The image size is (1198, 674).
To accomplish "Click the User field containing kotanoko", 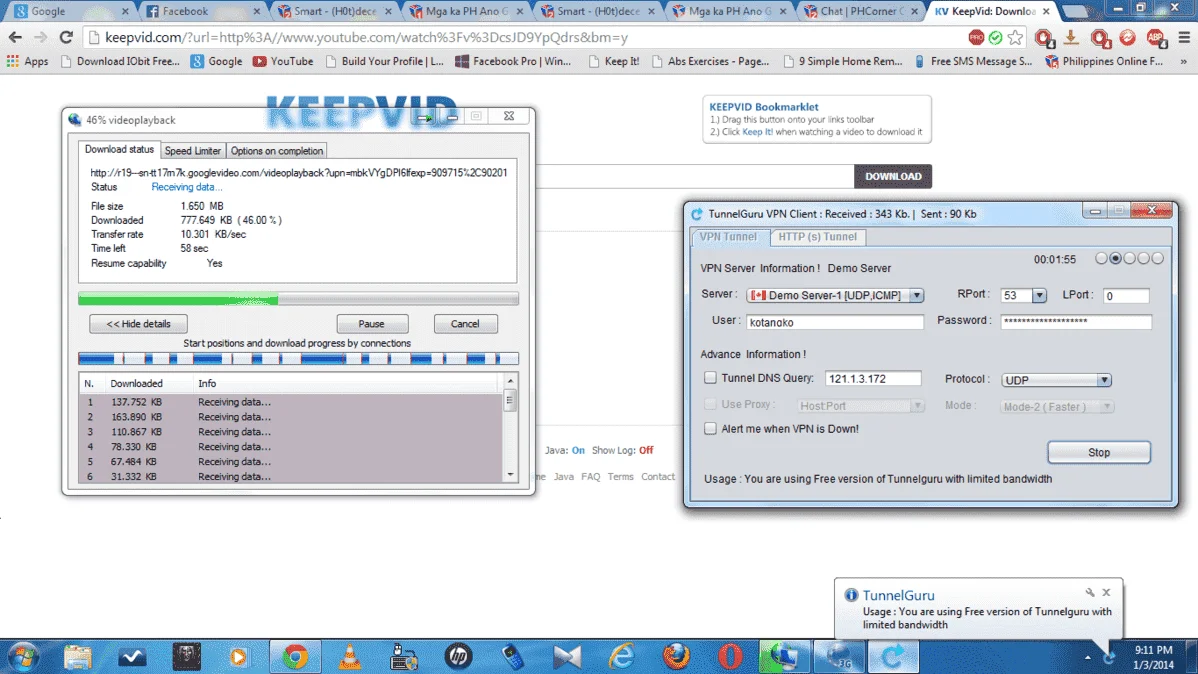I will (835, 322).
